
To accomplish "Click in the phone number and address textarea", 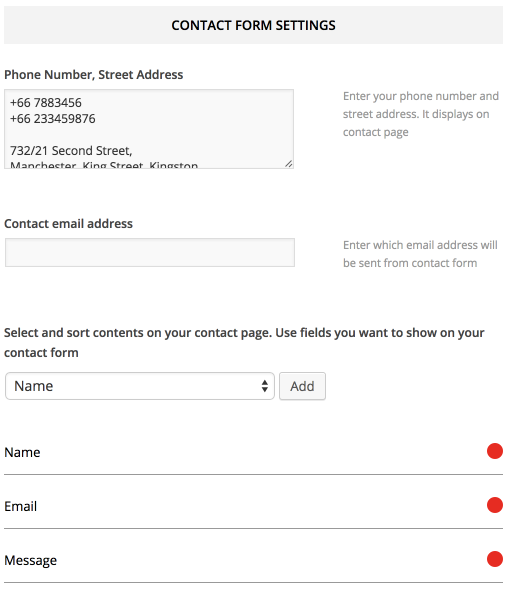I will click(149, 129).
